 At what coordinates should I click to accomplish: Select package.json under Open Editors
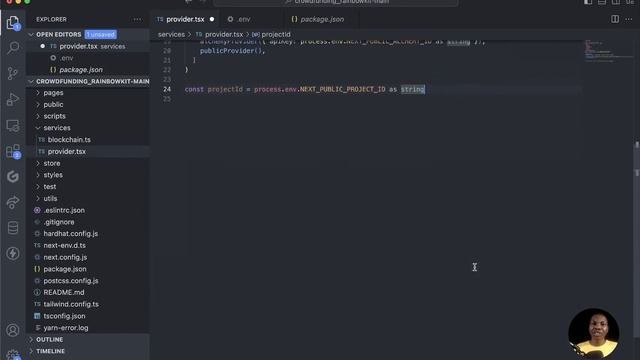coord(81,70)
